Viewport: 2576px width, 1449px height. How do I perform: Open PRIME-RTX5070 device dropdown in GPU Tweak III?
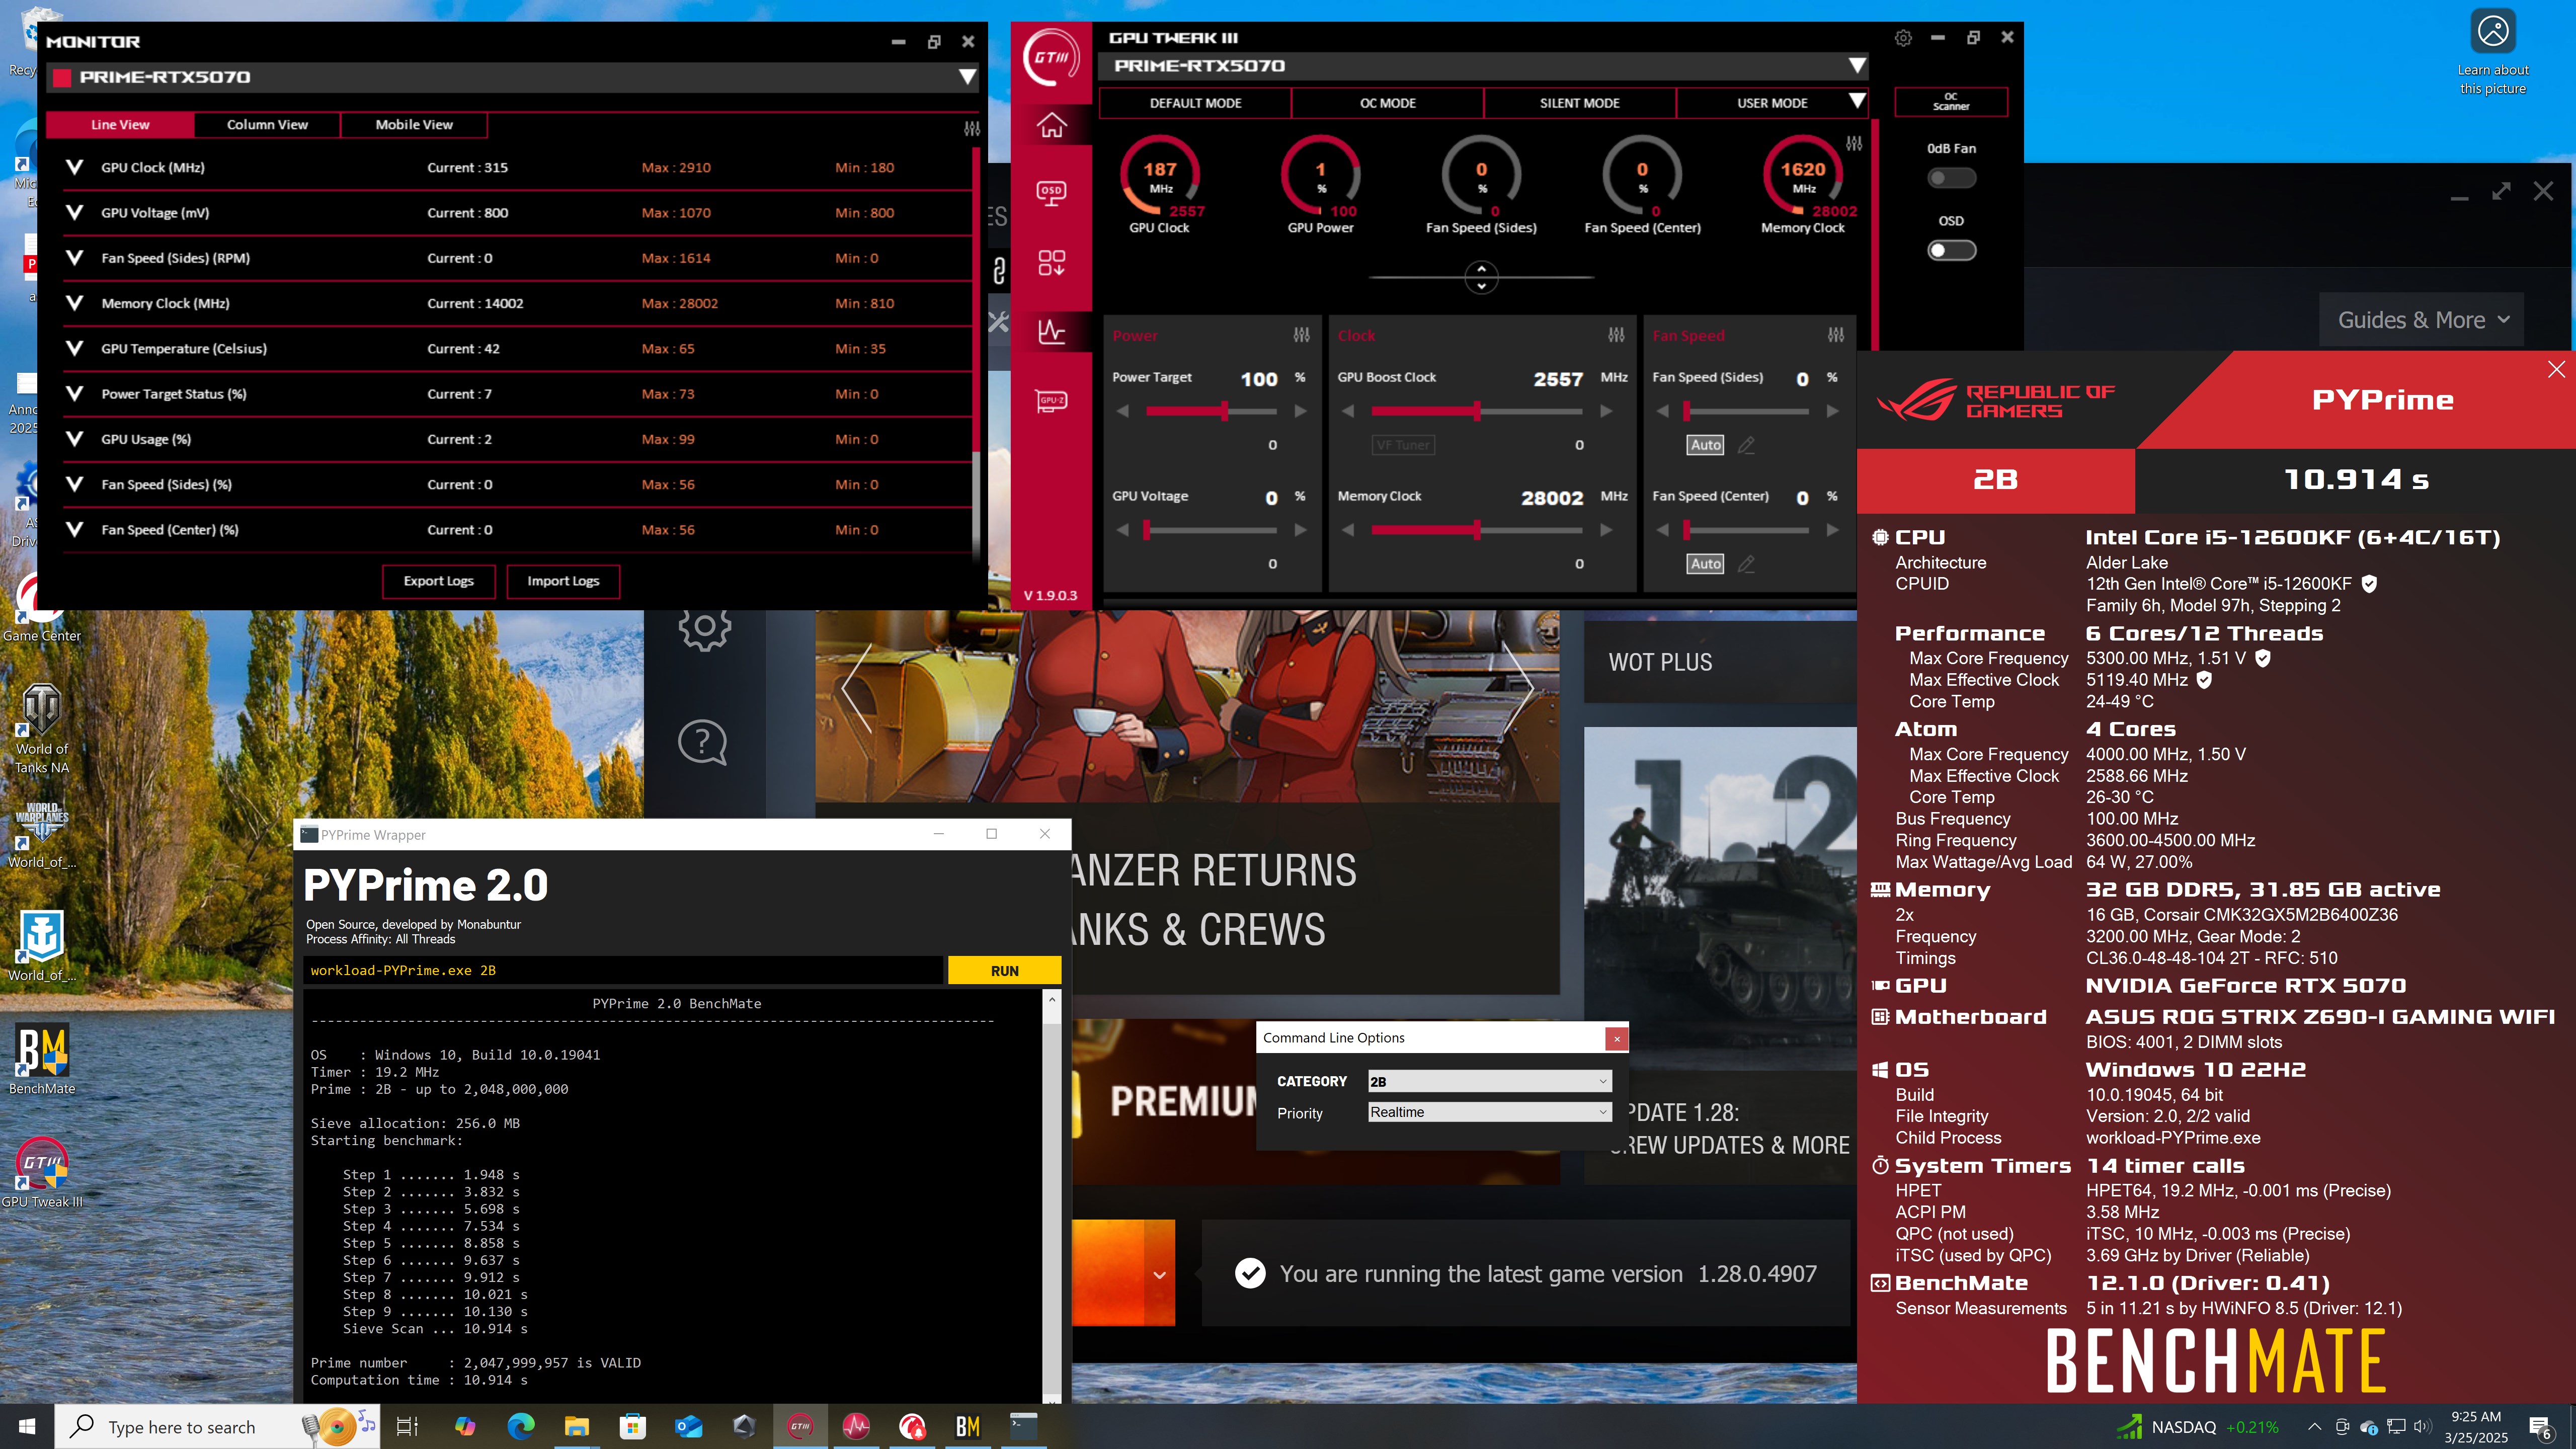pos(1856,66)
